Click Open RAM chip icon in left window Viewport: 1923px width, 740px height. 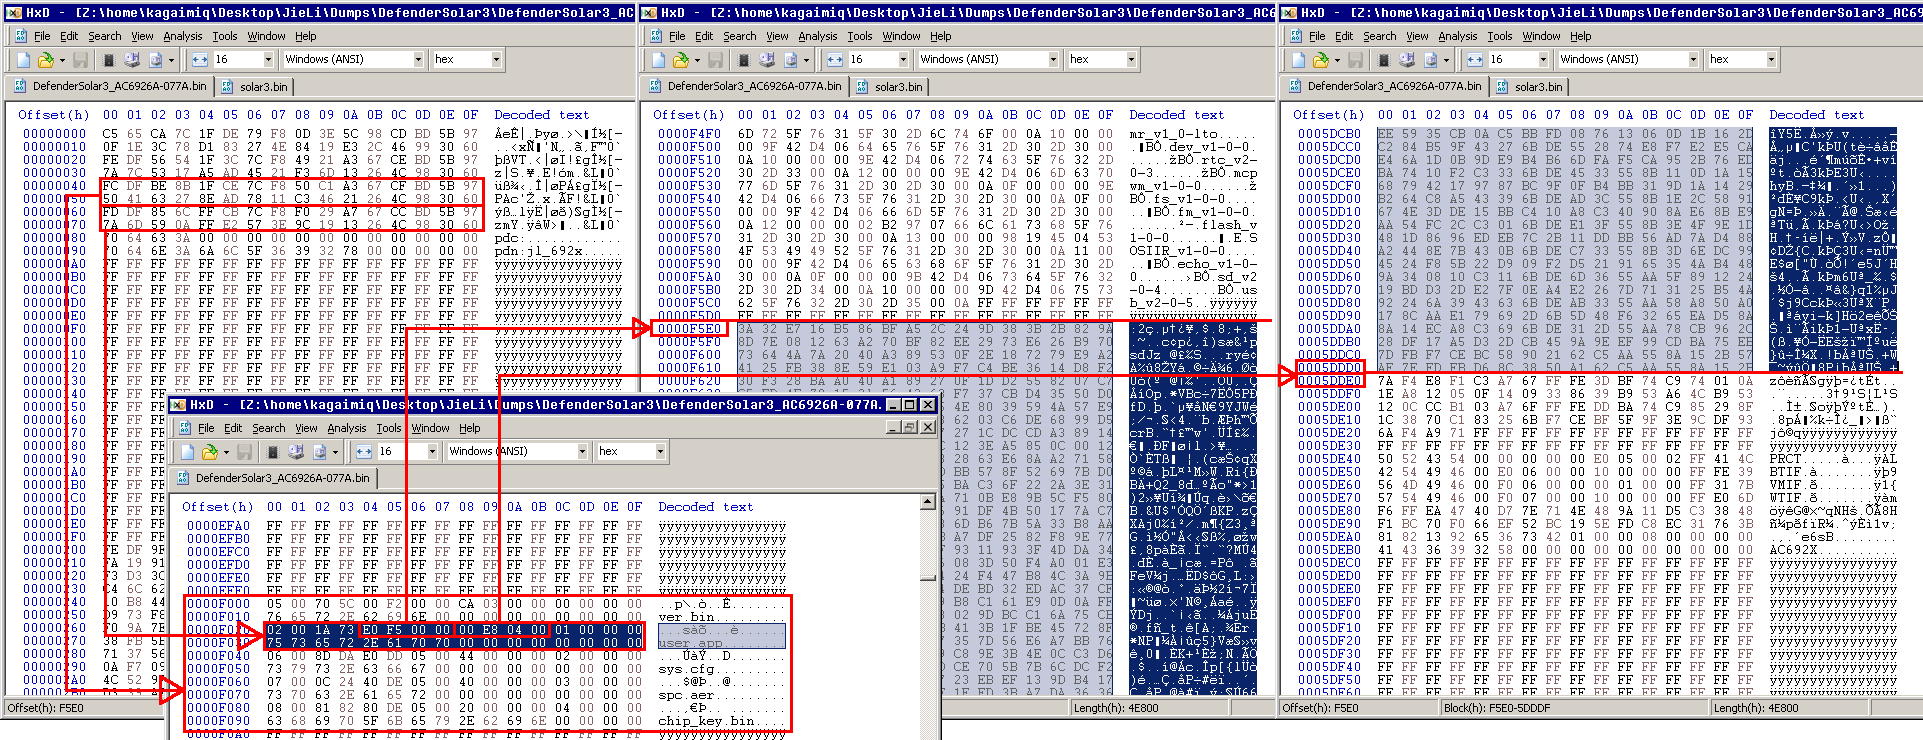pyautogui.click(x=109, y=60)
